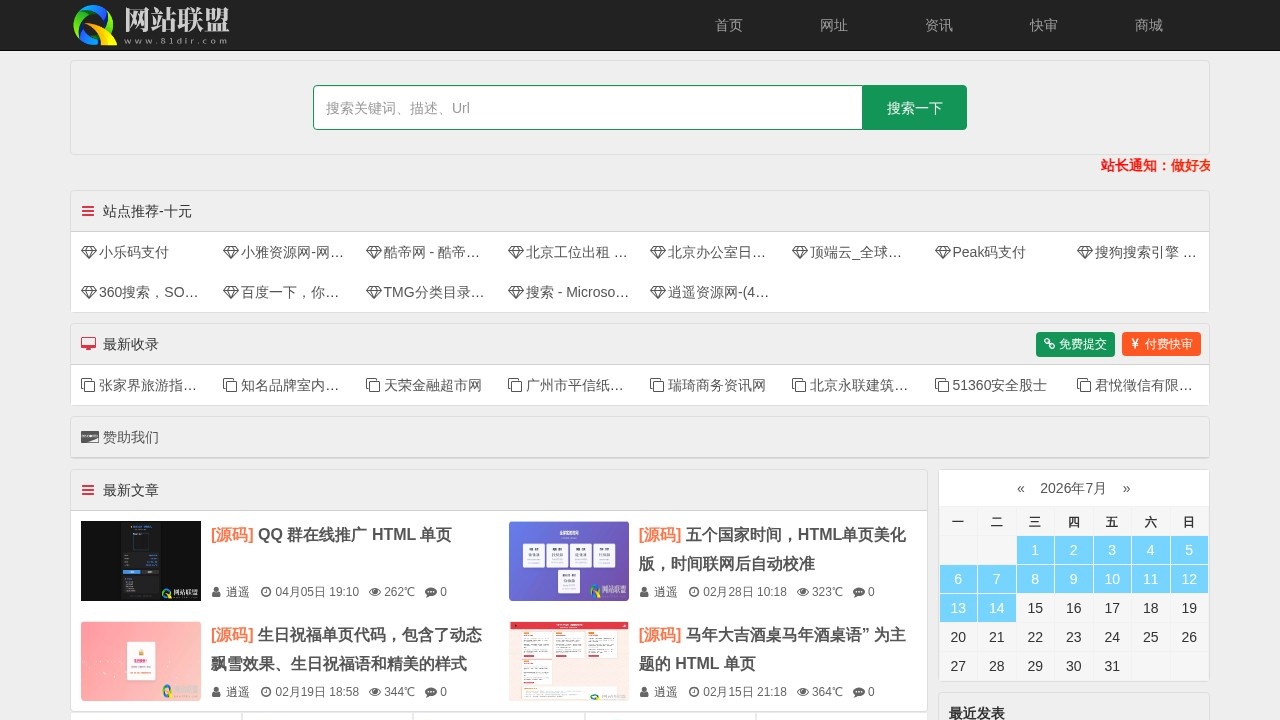Open article 马年大吉酒桌马年酒桌语
The image size is (1280, 720).
772,649
